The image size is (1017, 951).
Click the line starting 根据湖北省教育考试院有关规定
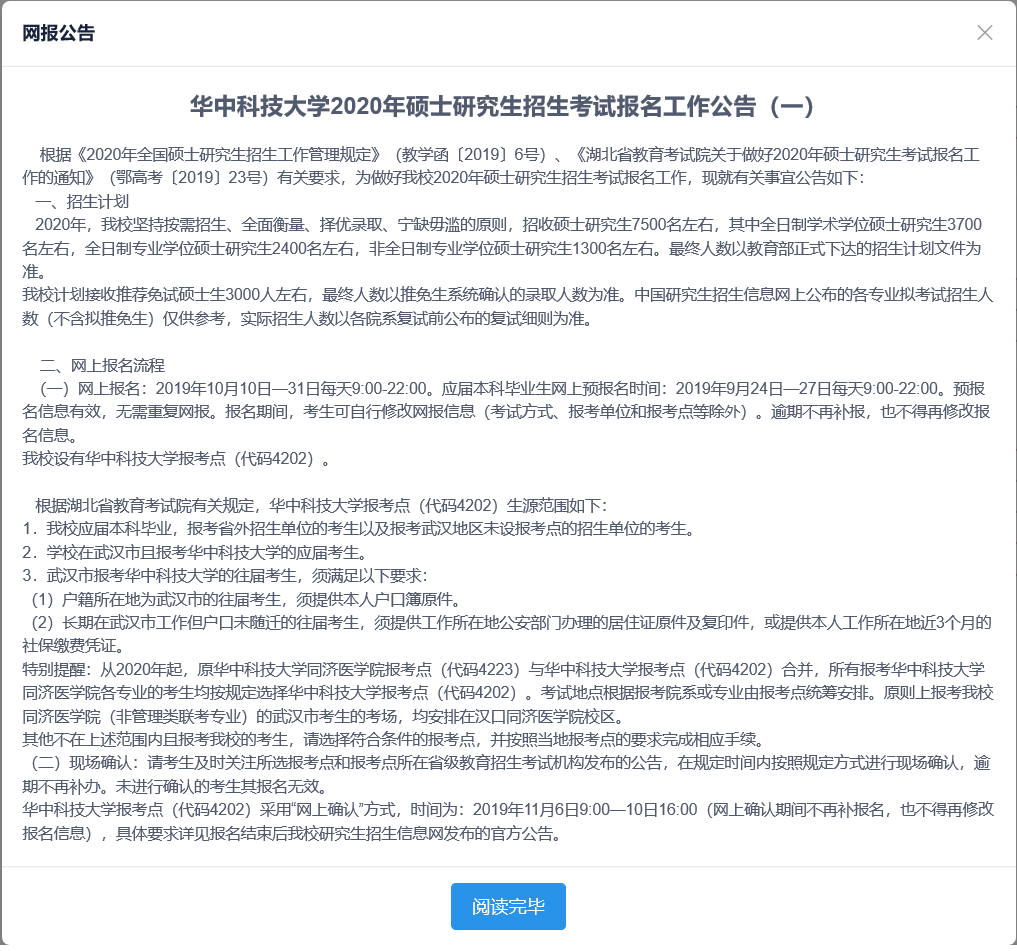point(321,505)
